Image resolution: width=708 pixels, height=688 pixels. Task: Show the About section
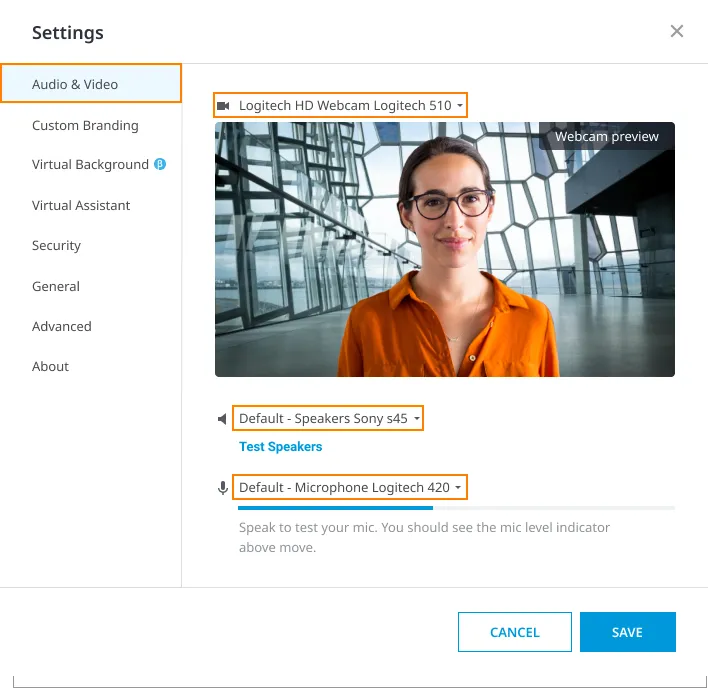51,366
